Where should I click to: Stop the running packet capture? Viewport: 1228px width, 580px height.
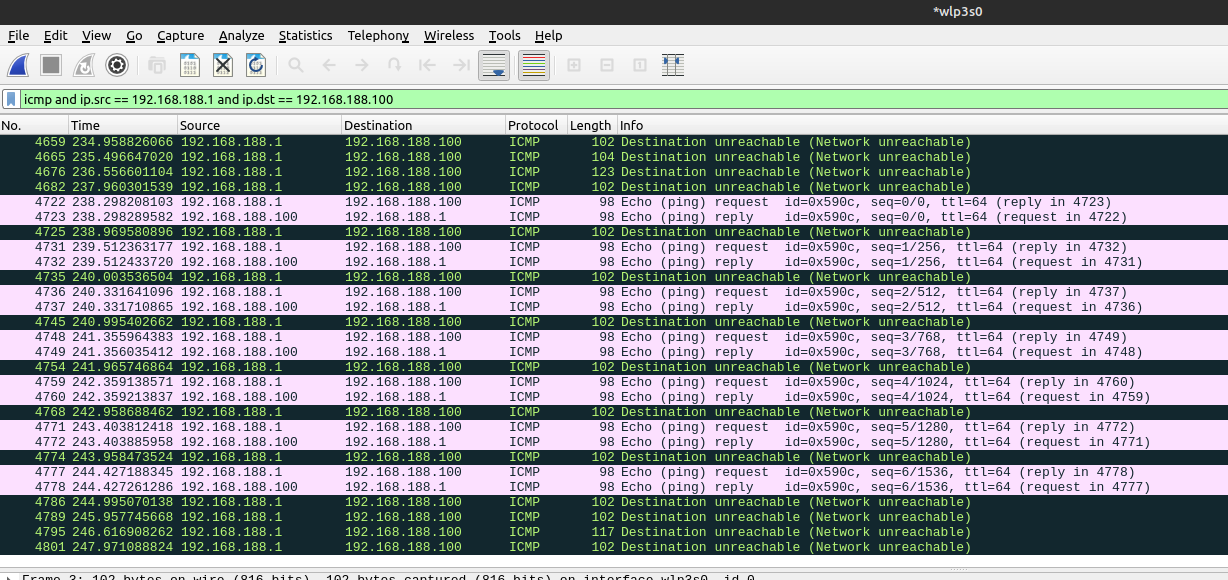pos(51,66)
